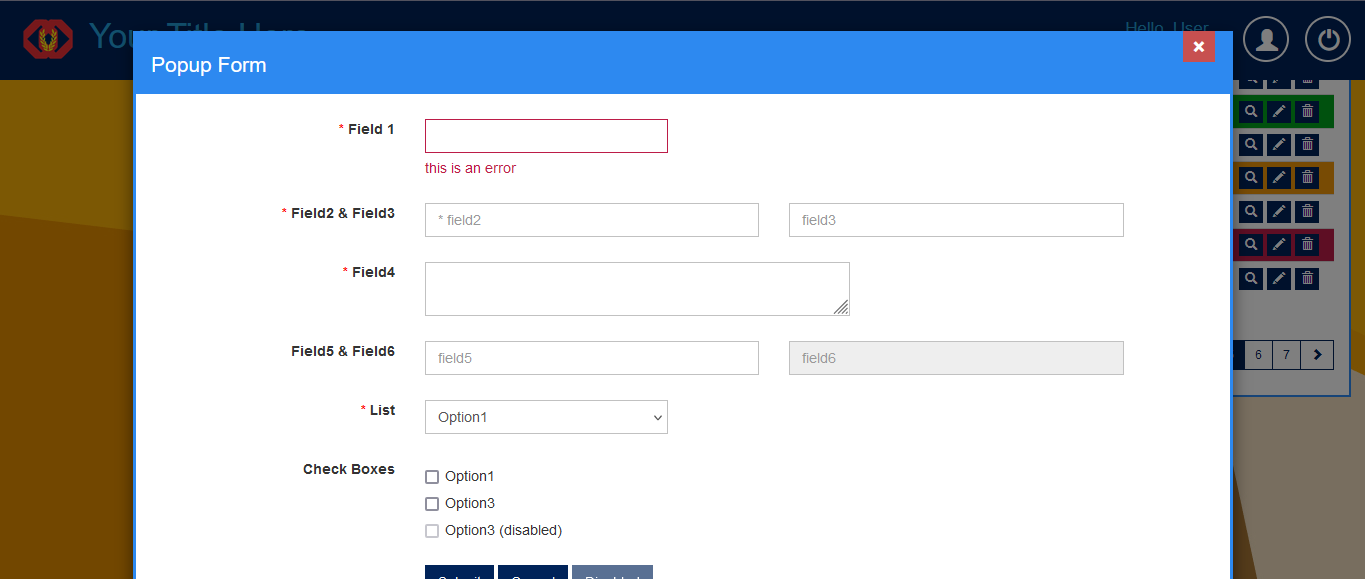Open the List dropdown showing Option1
The image size is (1365, 579).
click(546, 417)
